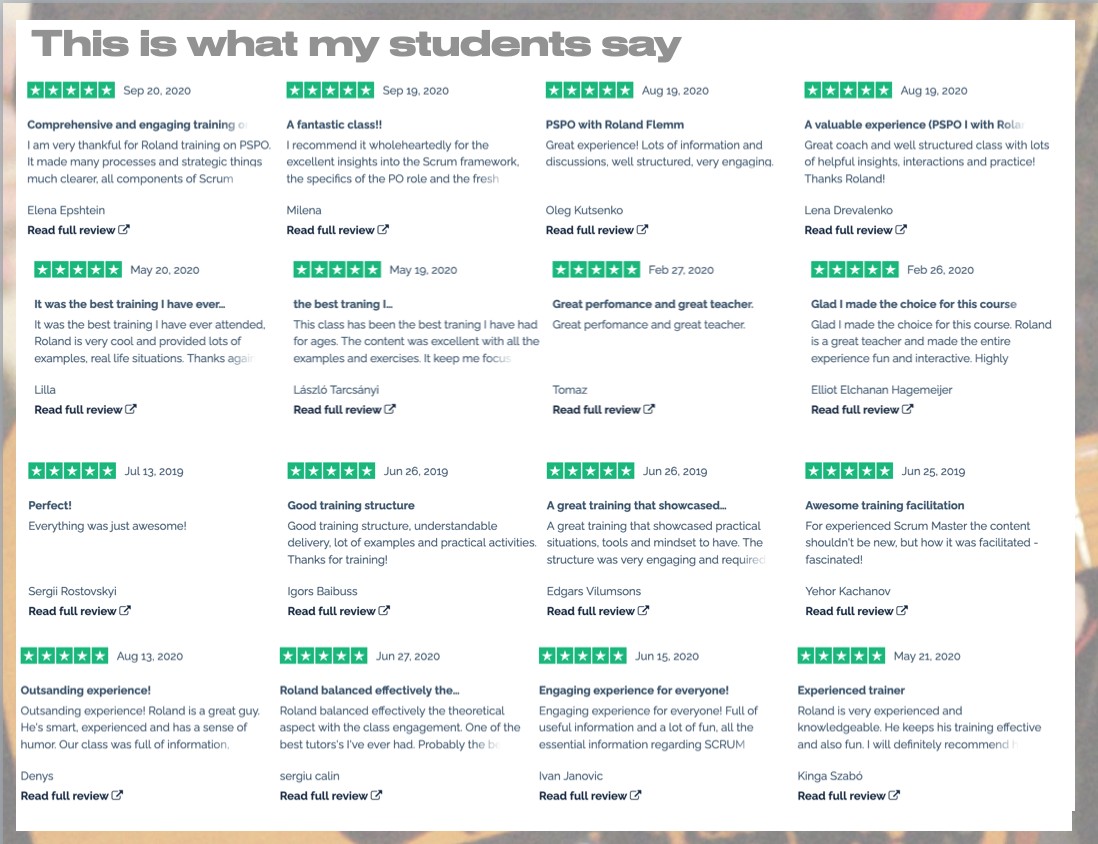The height and width of the screenshot is (844, 1098).
Task: Open external link icon beside Elena Epshtein's review
Action: pyautogui.click(x=124, y=230)
